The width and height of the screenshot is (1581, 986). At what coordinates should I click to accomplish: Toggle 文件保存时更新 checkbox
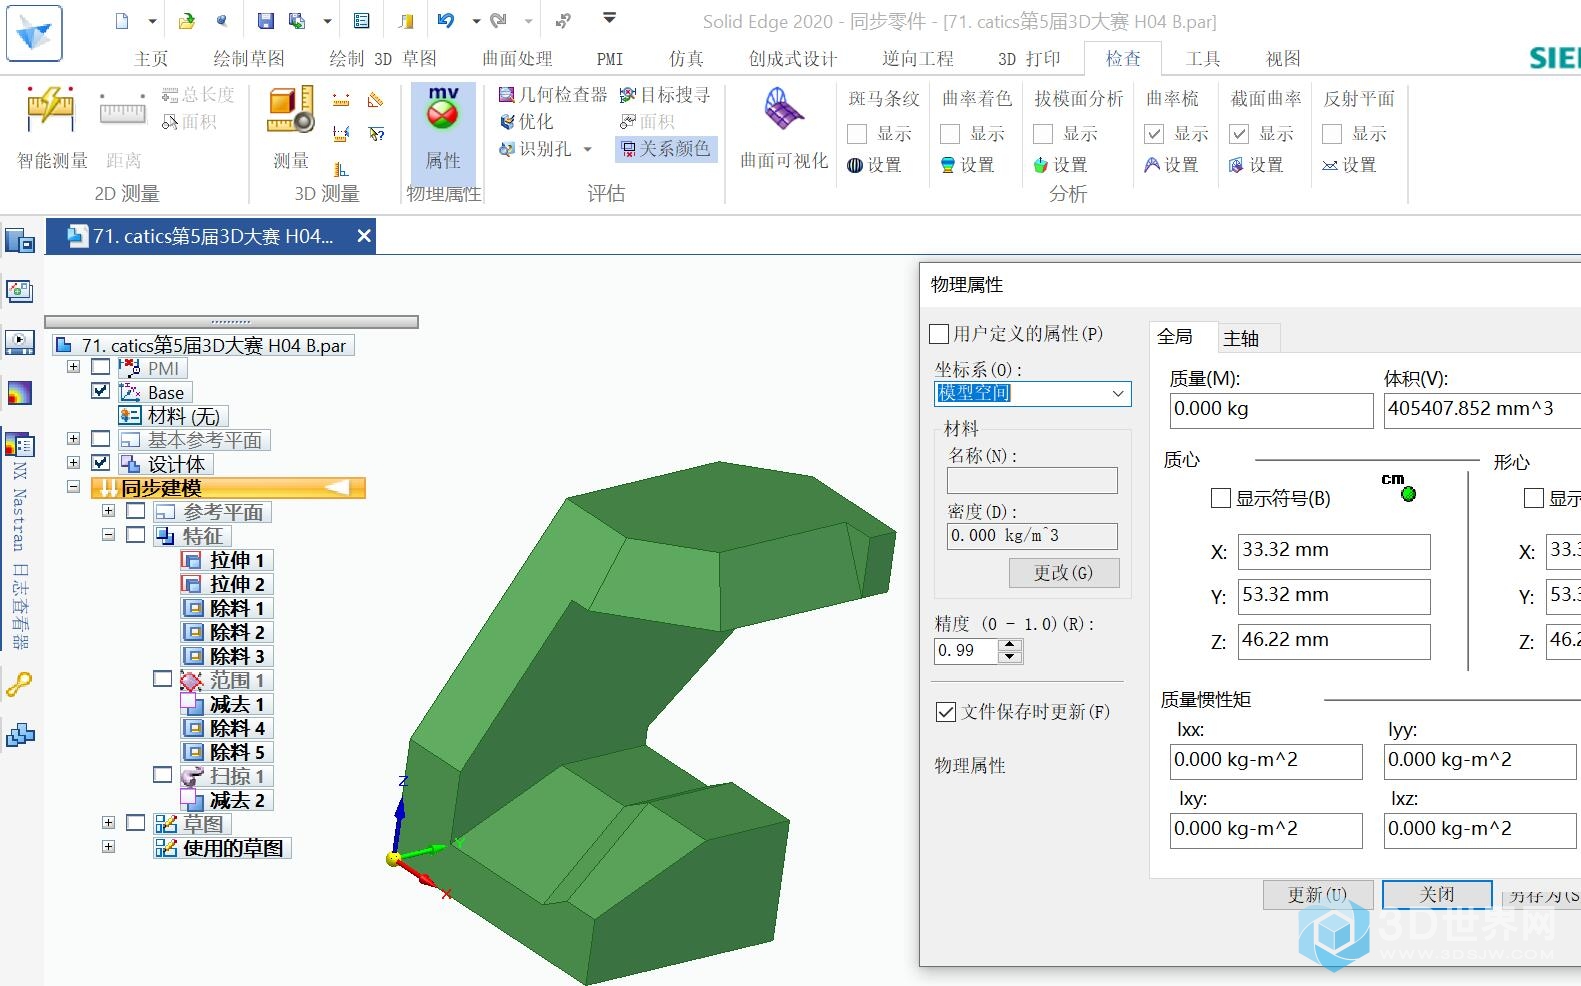point(945,712)
